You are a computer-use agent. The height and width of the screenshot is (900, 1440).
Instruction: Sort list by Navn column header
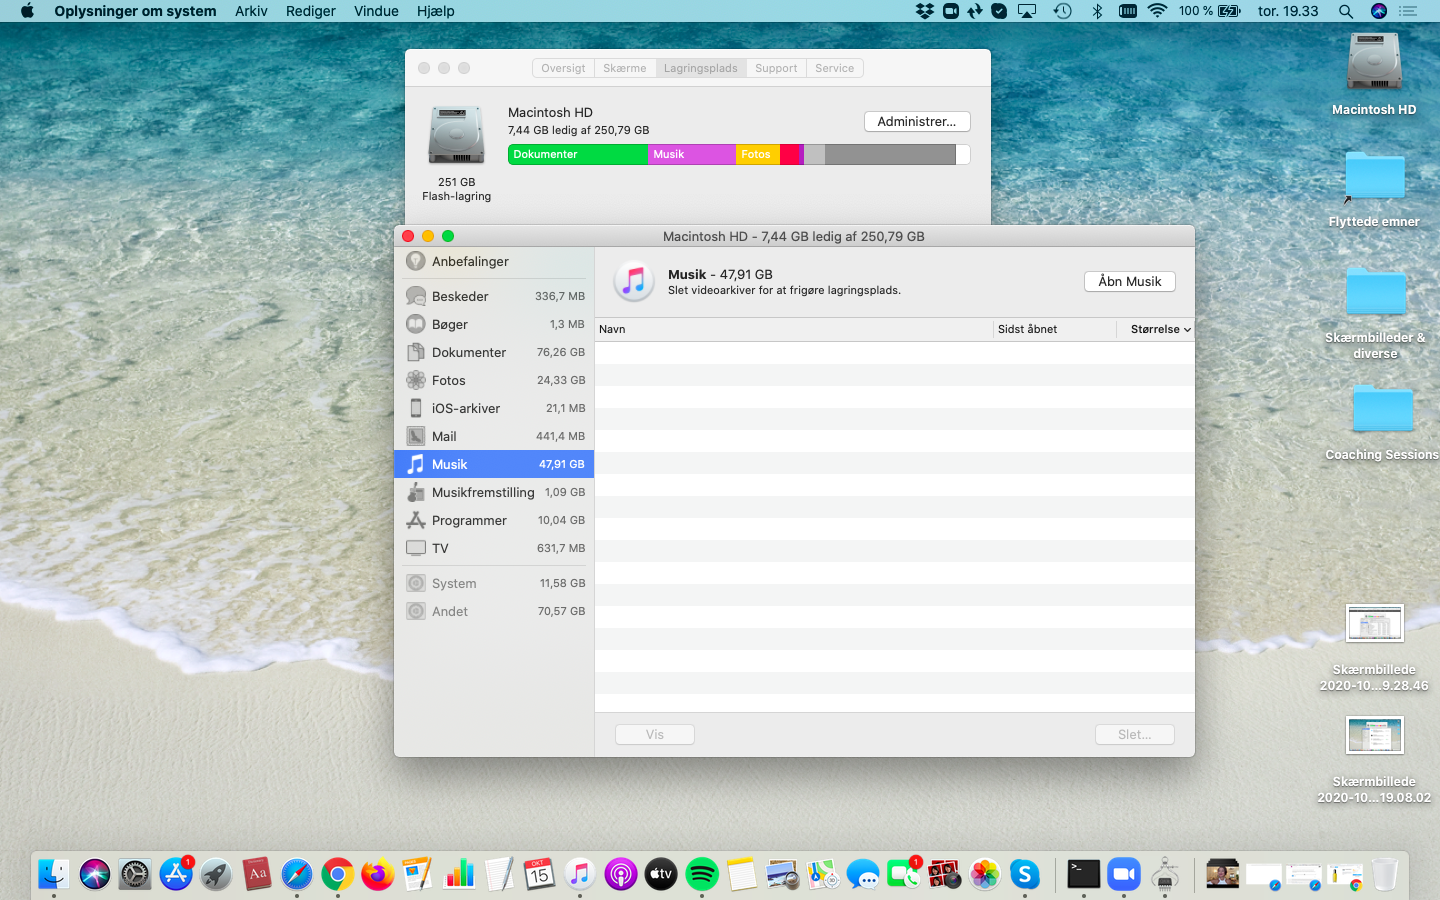[794, 329]
